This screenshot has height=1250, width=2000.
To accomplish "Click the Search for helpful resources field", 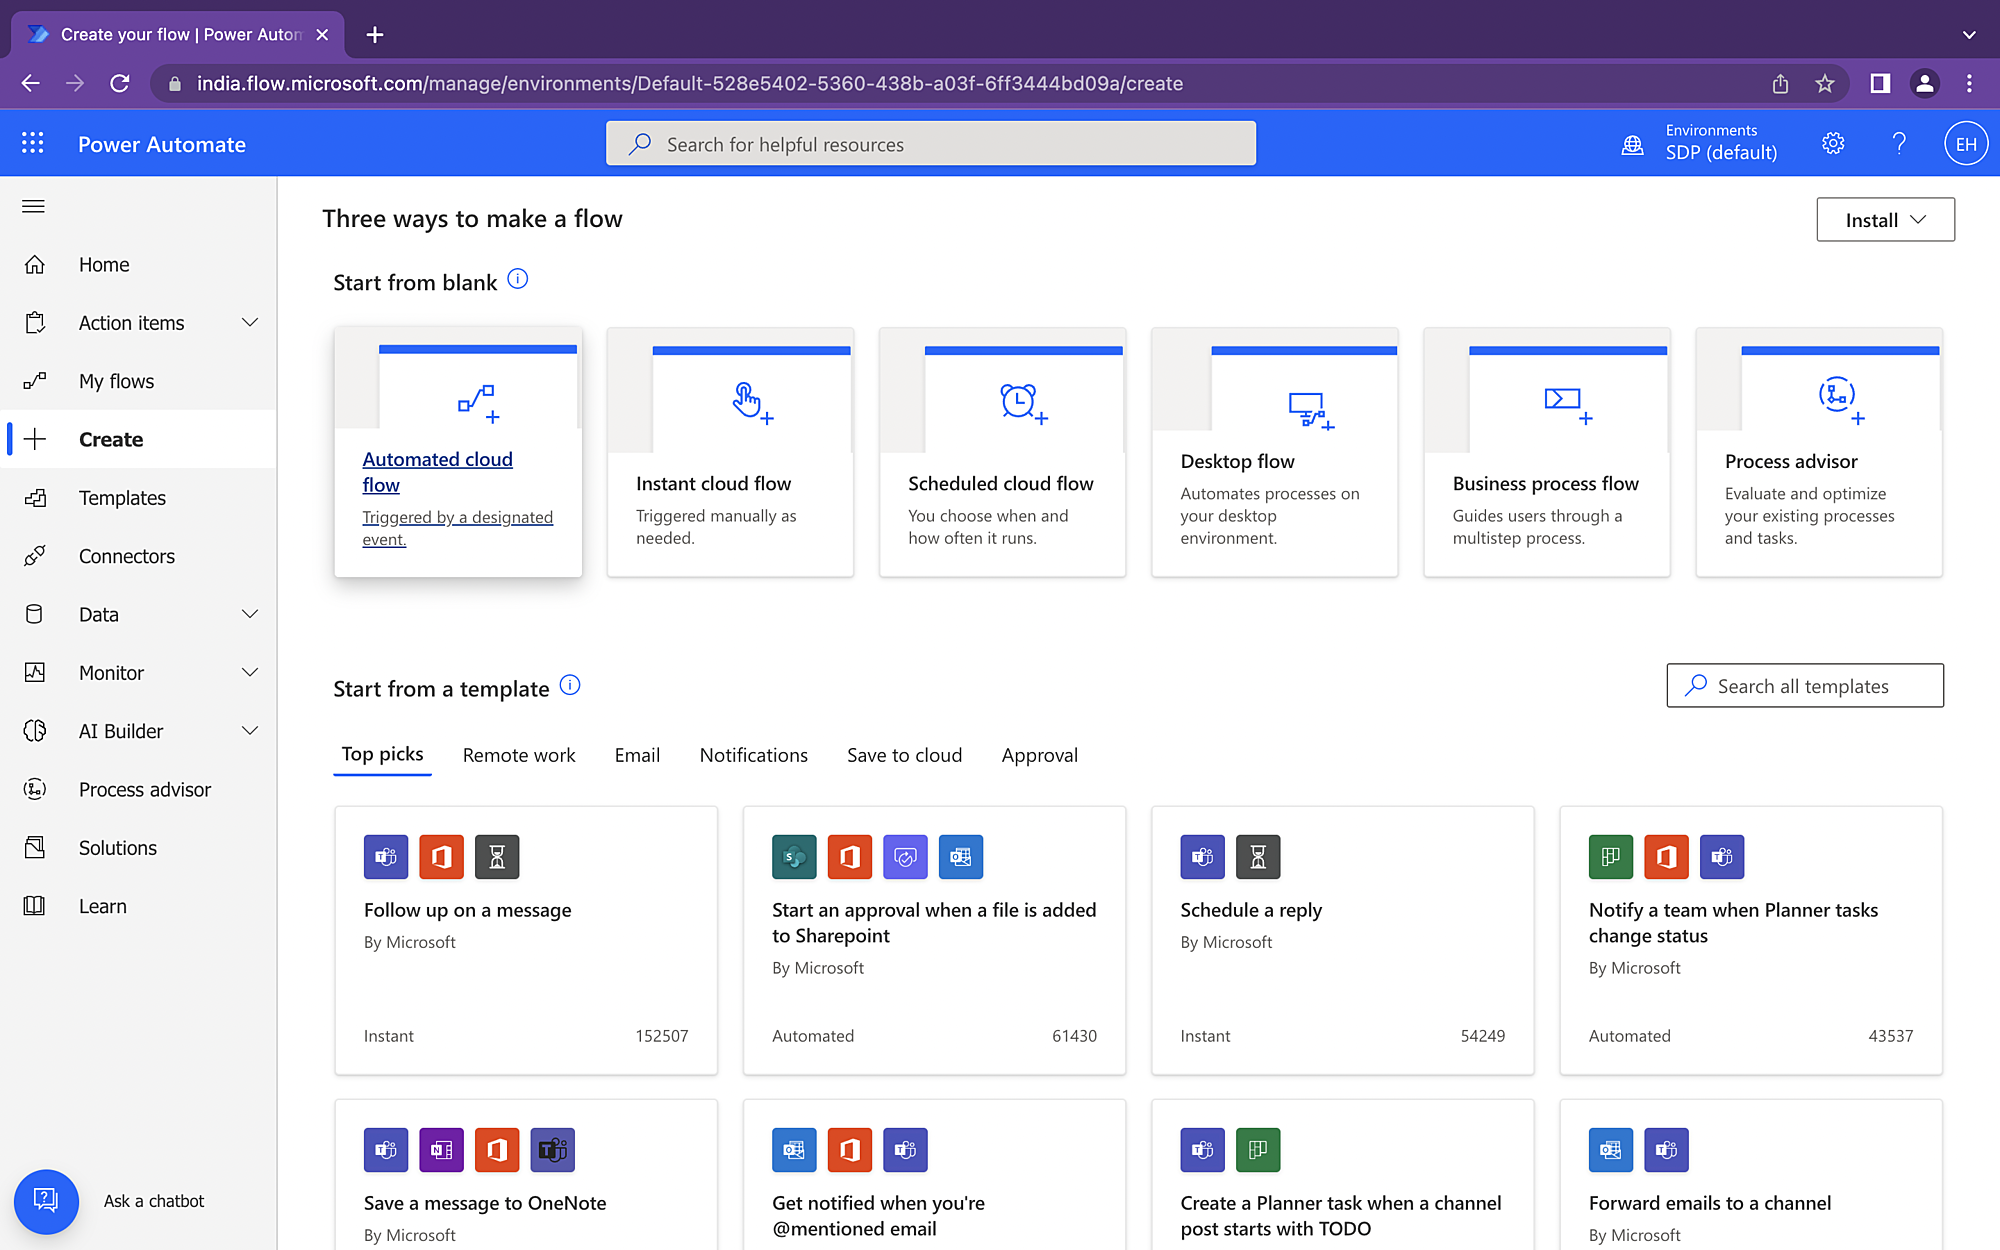I will pos(931,144).
